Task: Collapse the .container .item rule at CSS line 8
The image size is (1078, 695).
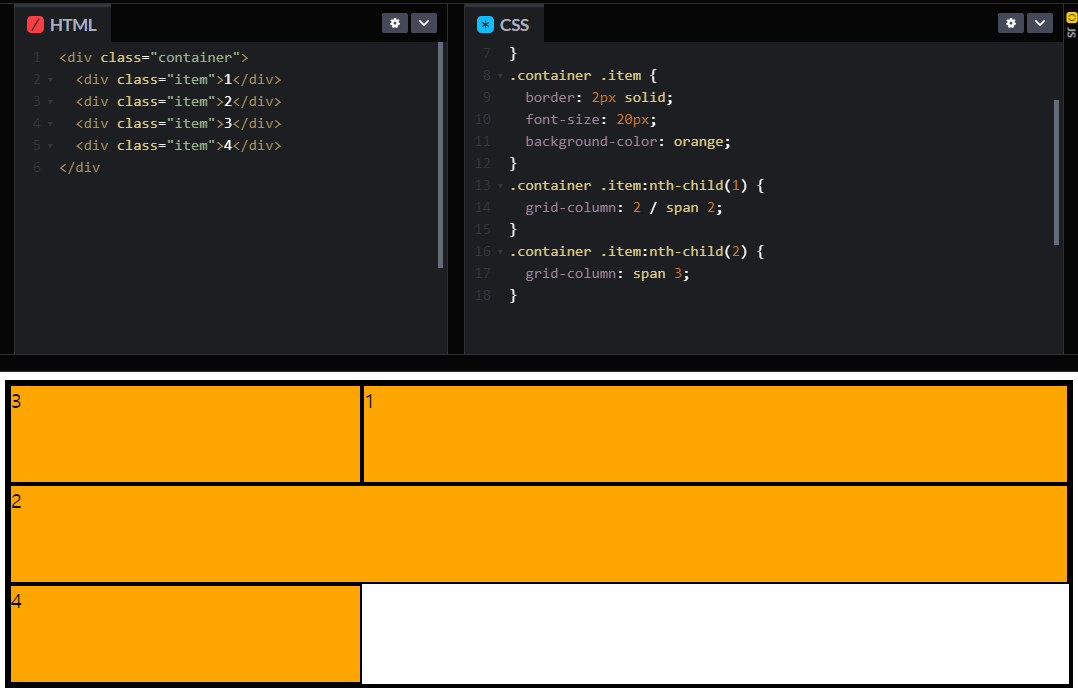Action: pyautogui.click(x=500, y=76)
